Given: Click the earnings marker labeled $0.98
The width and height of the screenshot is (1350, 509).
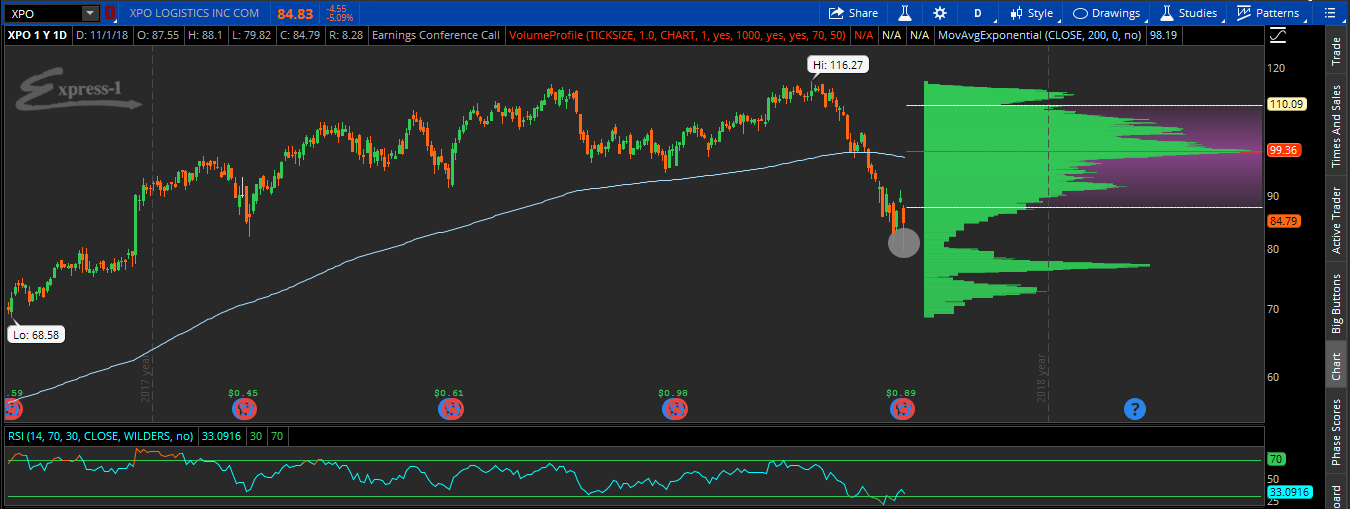Looking at the screenshot, I should [x=674, y=408].
